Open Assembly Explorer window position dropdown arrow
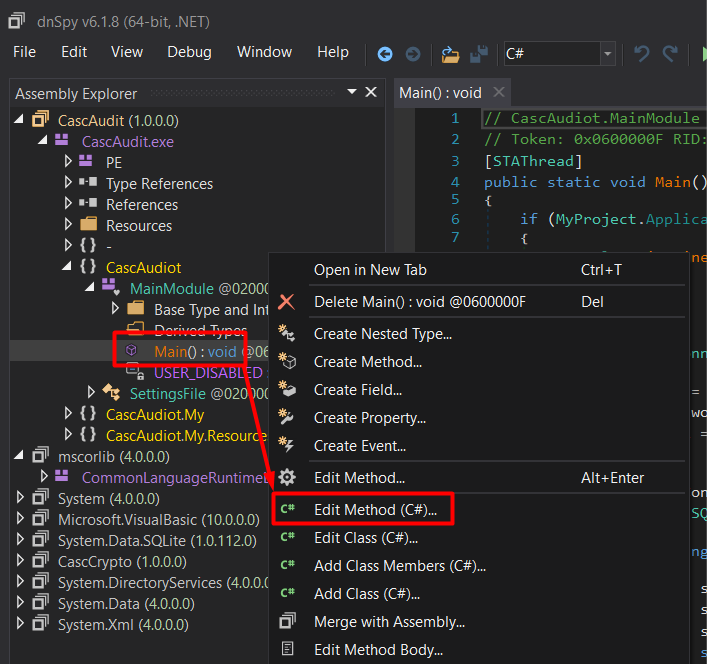 [x=351, y=92]
